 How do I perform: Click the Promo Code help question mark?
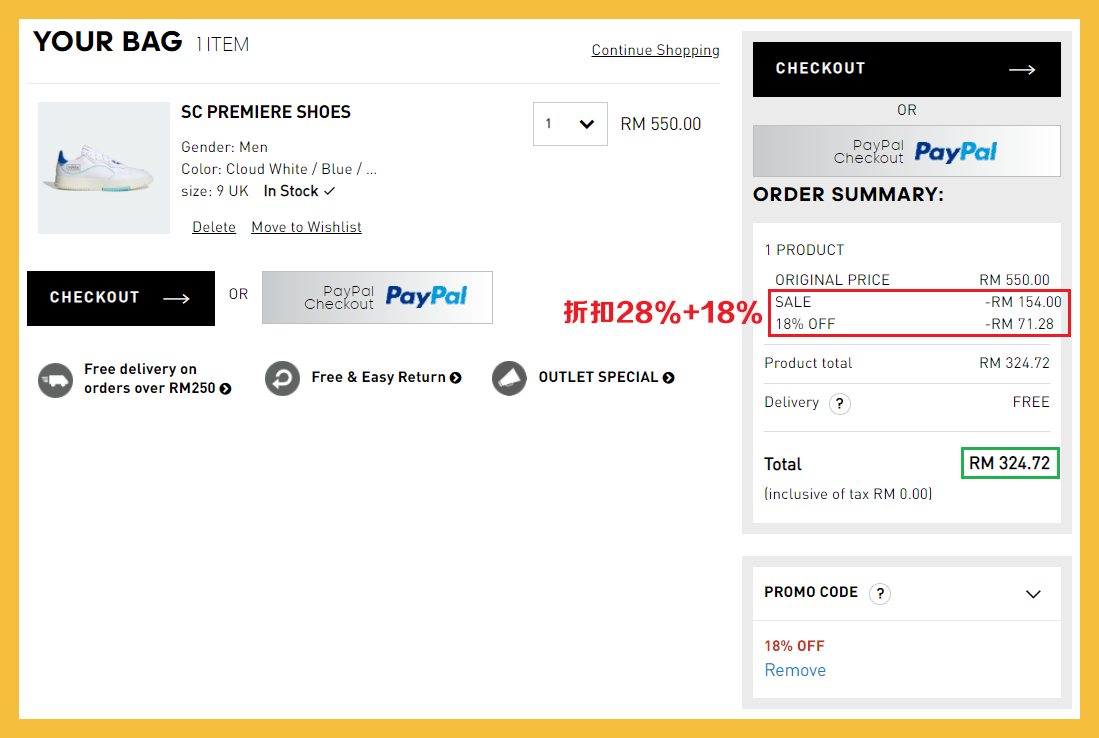click(x=879, y=594)
